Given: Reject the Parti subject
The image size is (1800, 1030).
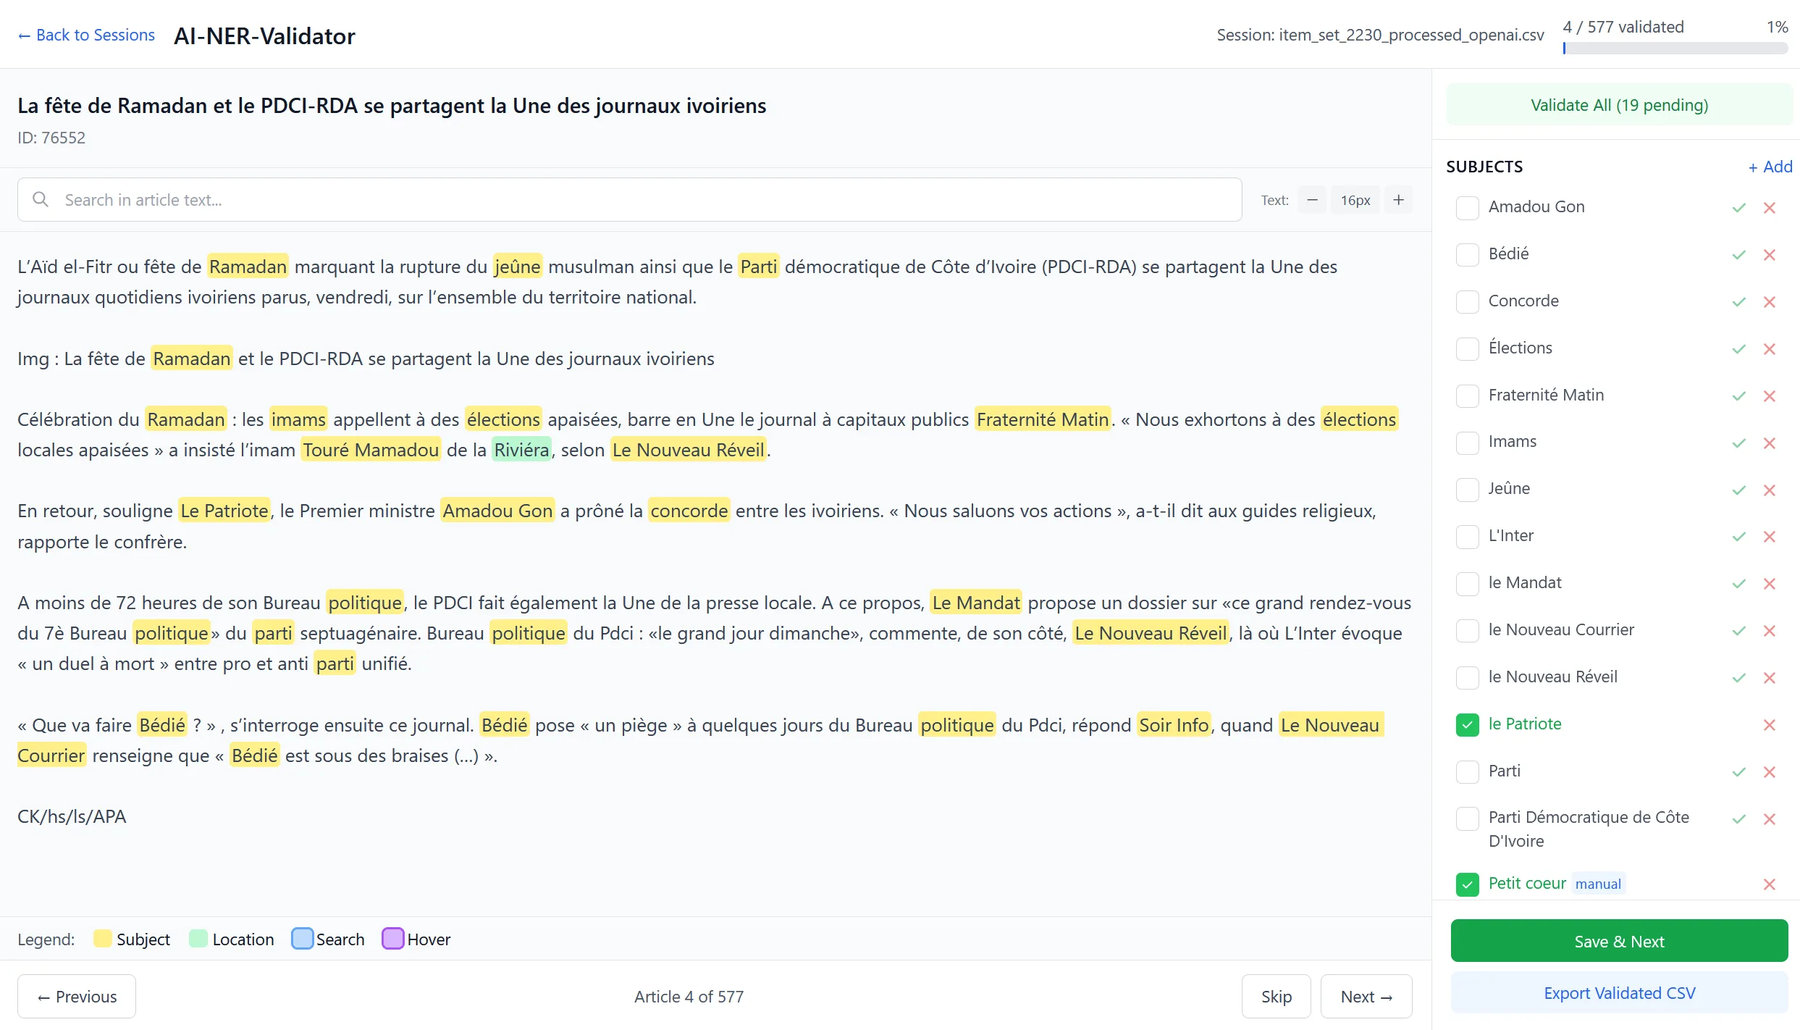Looking at the screenshot, I should [x=1769, y=772].
